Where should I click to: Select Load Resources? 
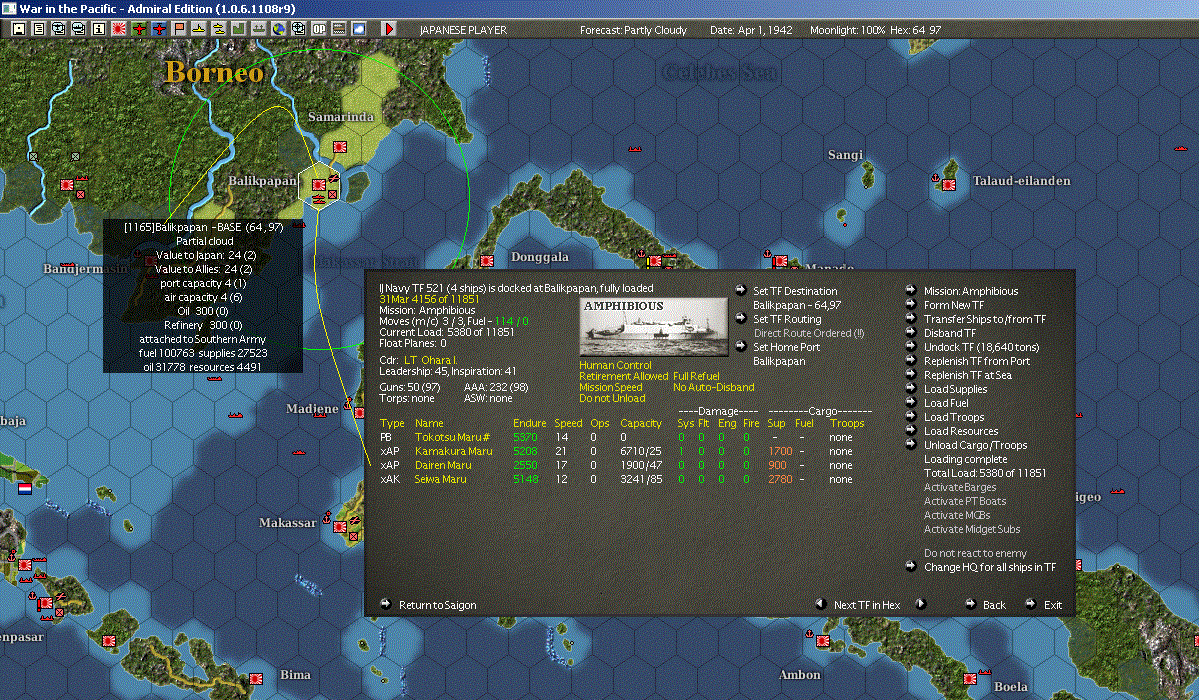[960, 431]
